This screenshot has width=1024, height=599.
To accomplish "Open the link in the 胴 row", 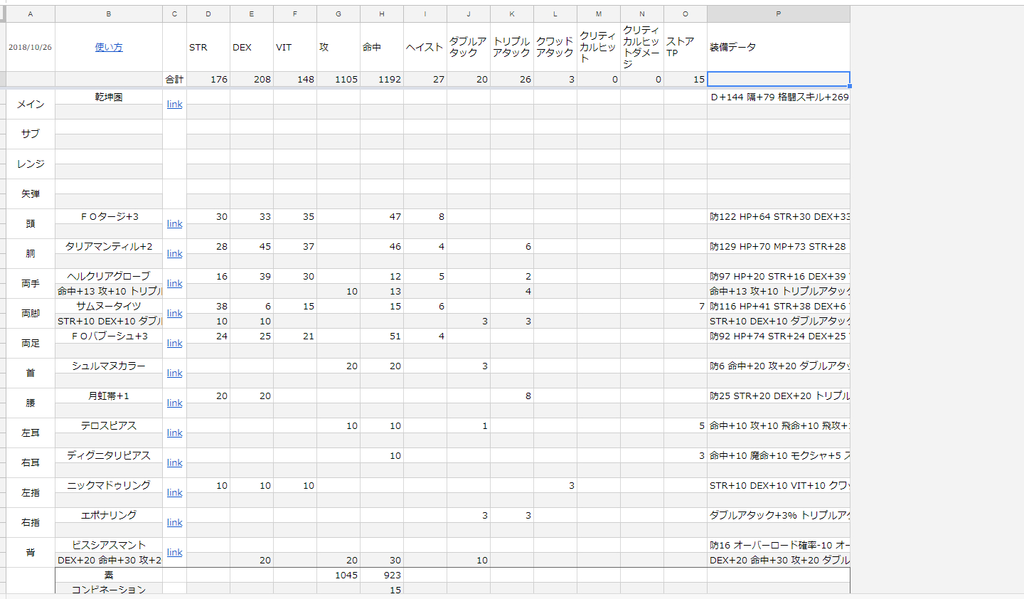I will click(174, 253).
